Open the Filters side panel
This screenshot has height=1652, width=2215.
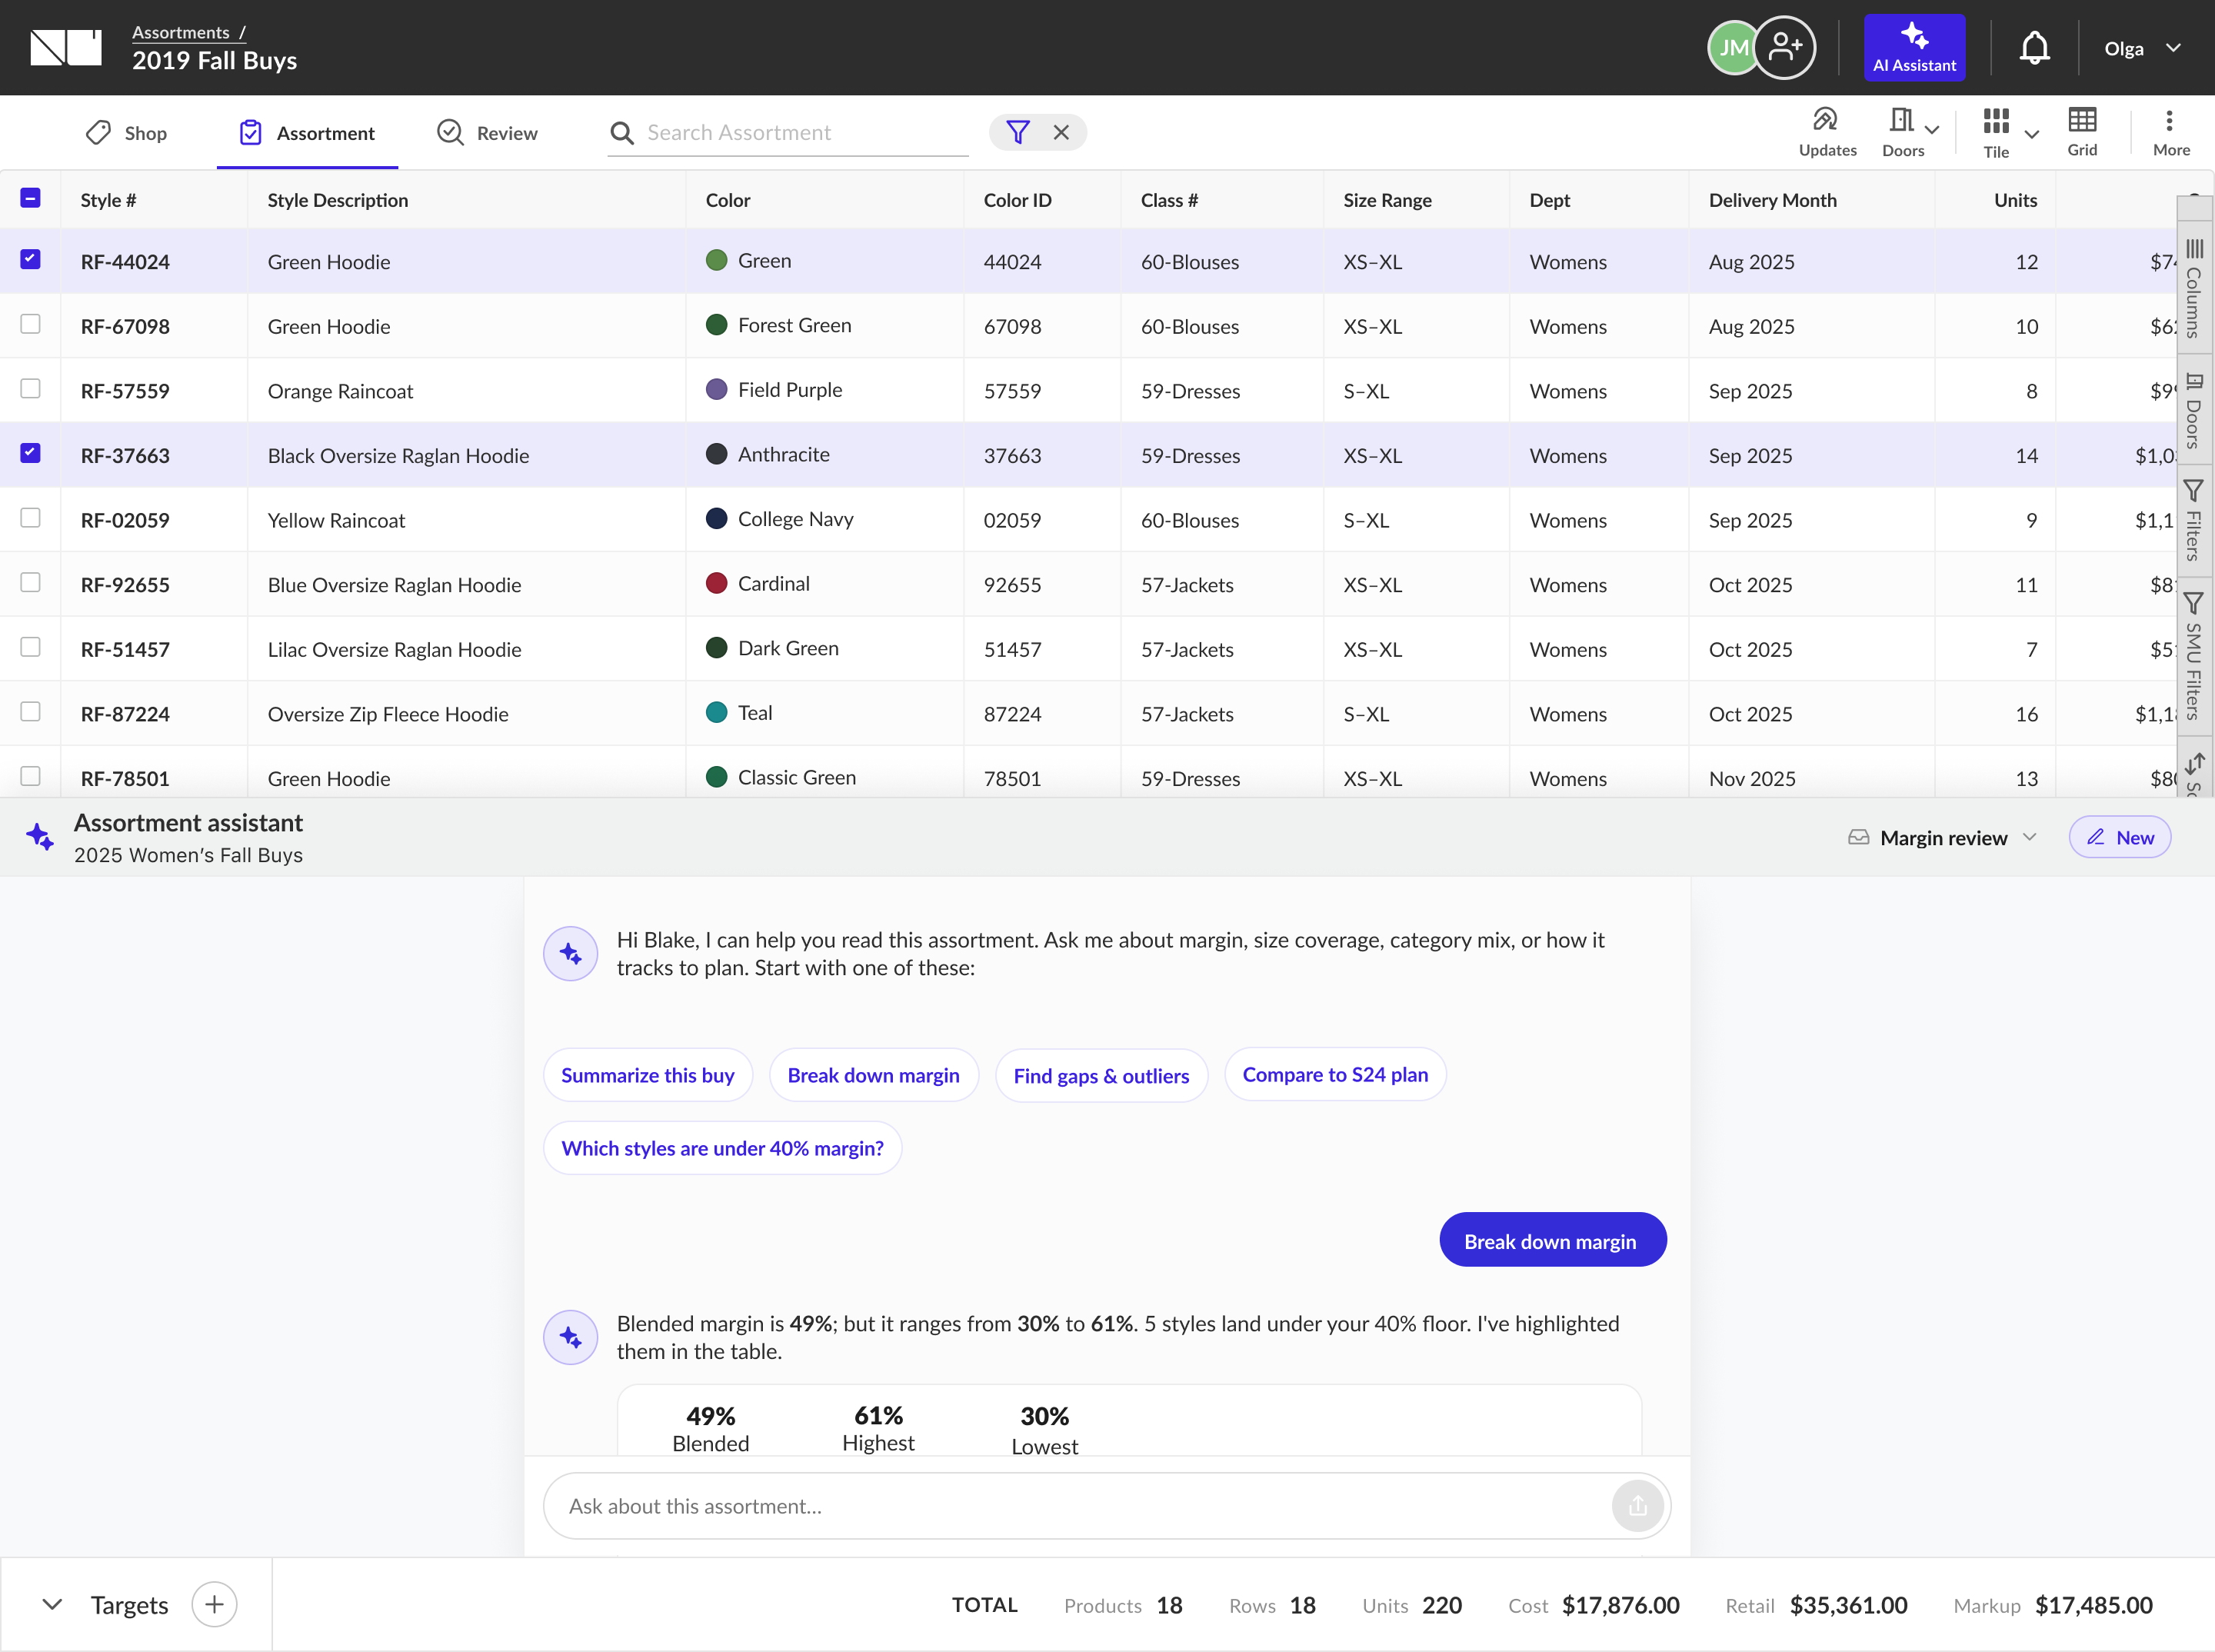(x=2193, y=520)
